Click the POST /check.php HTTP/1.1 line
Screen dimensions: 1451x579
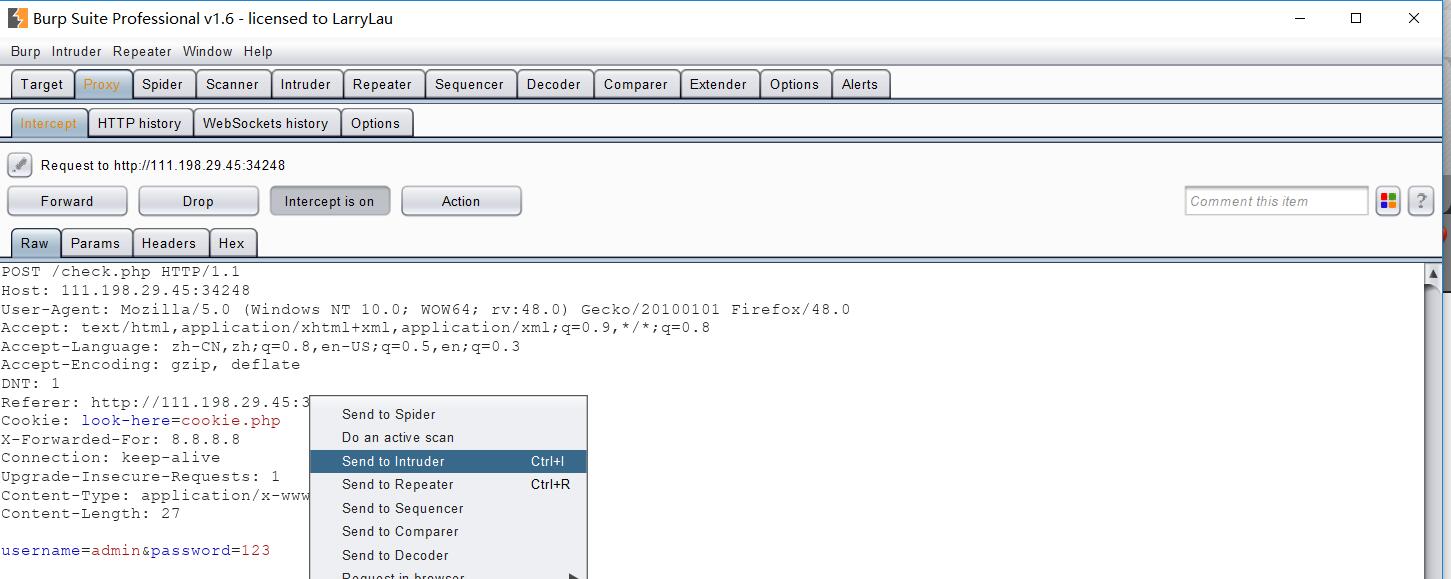pyautogui.click(x=121, y=272)
